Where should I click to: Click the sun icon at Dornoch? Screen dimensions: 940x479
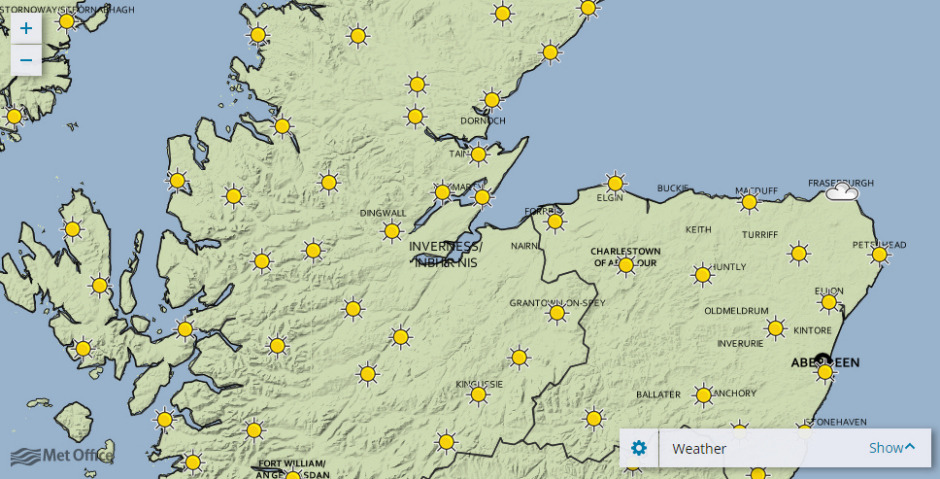[491, 100]
